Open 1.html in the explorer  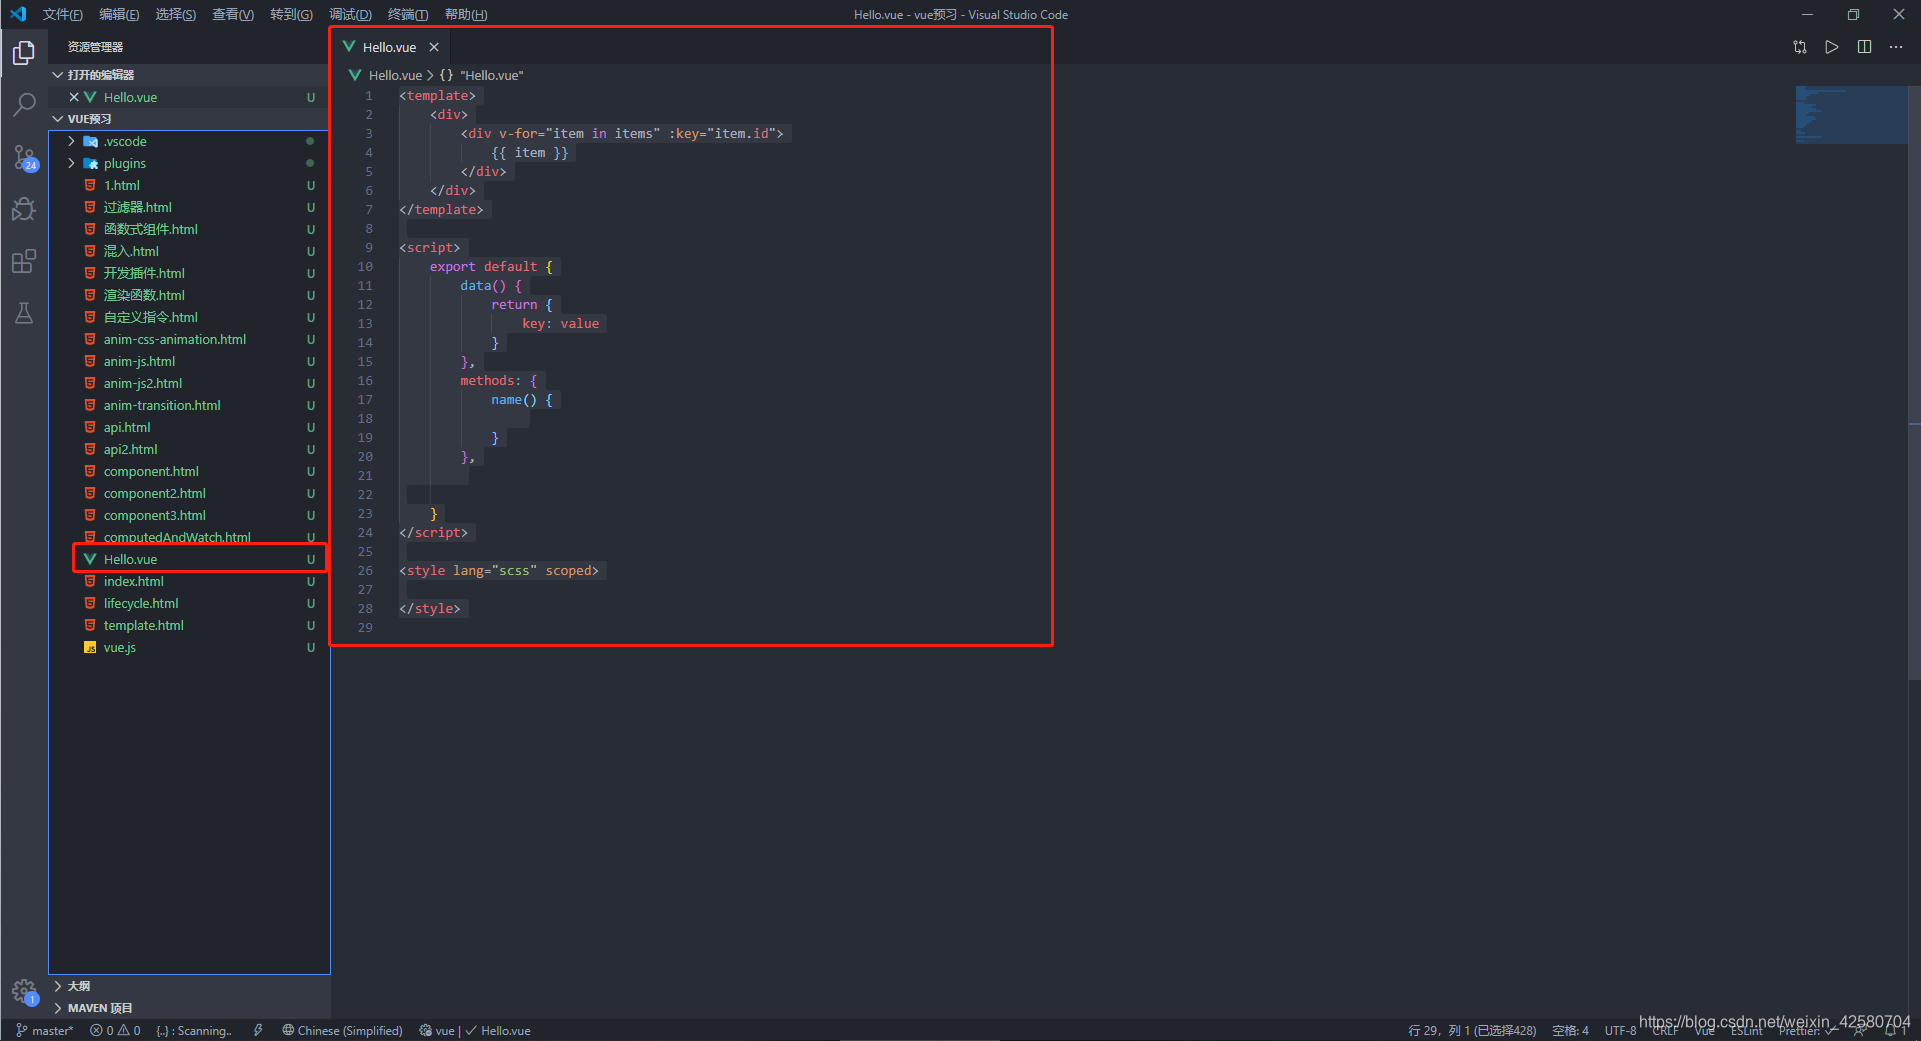click(x=190, y=185)
